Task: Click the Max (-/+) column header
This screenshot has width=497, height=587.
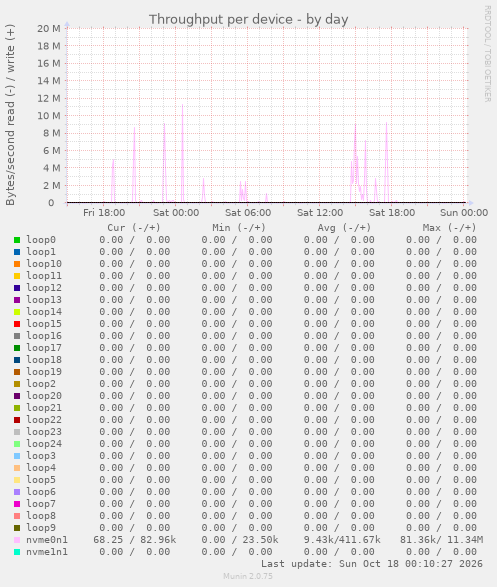Action: (x=449, y=228)
